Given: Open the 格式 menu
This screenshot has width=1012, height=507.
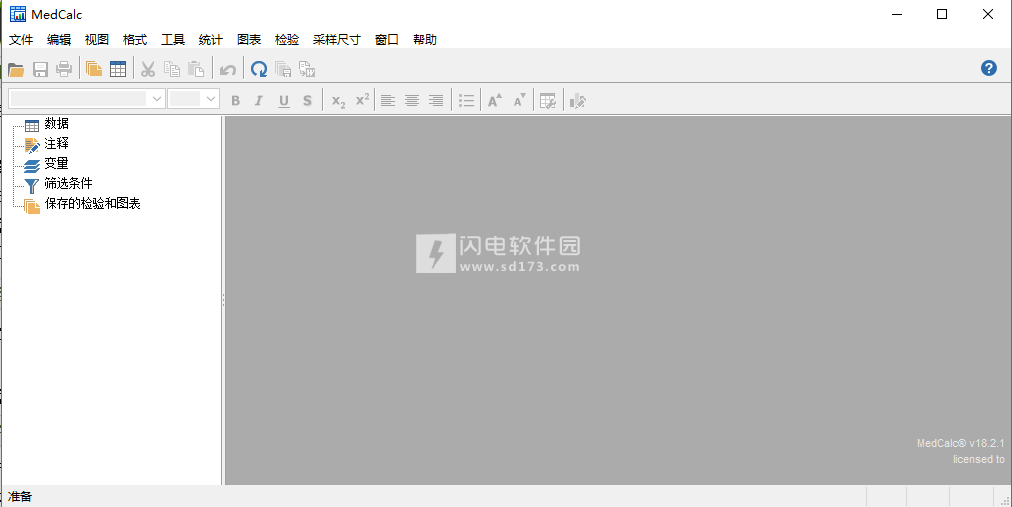Looking at the screenshot, I should [x=135, y=39].
